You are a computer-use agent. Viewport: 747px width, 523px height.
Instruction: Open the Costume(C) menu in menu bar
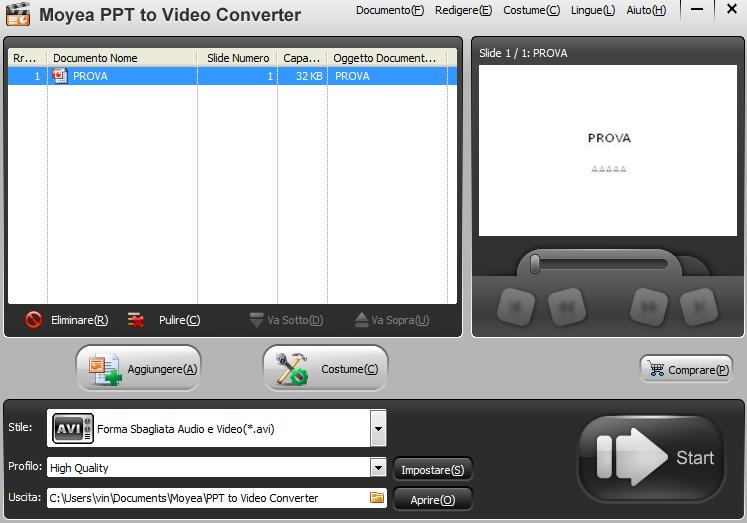coord(531,10)
